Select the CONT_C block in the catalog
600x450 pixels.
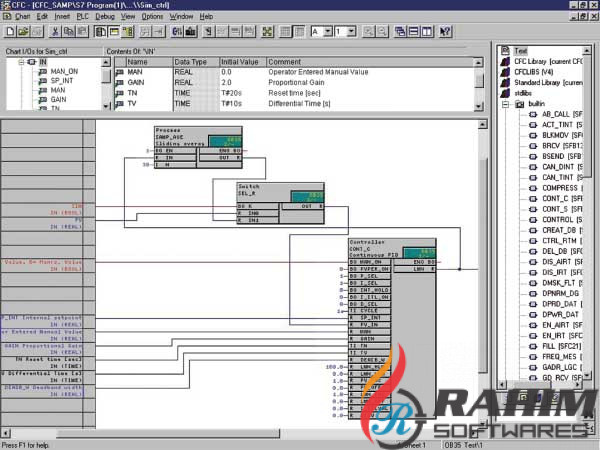click(x=562, y=199)
